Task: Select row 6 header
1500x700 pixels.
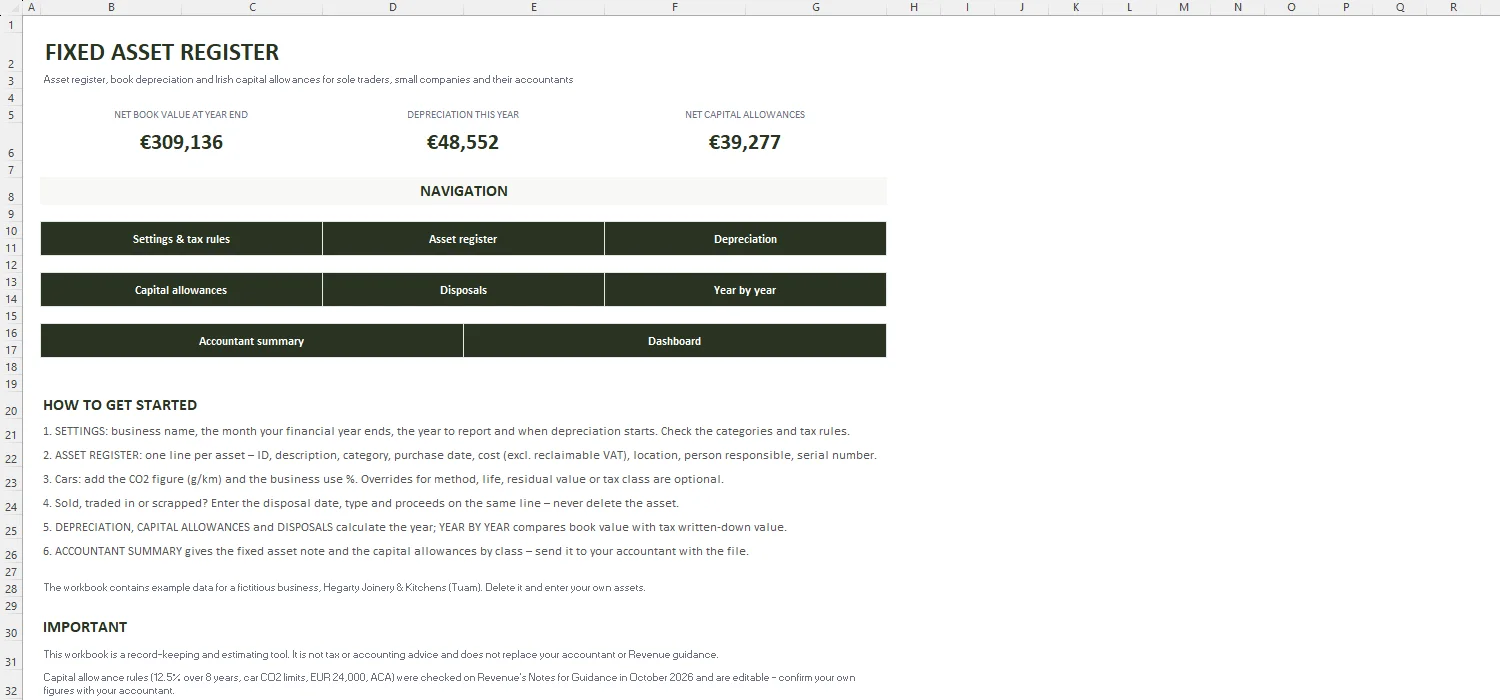Action: coord(11,142)
